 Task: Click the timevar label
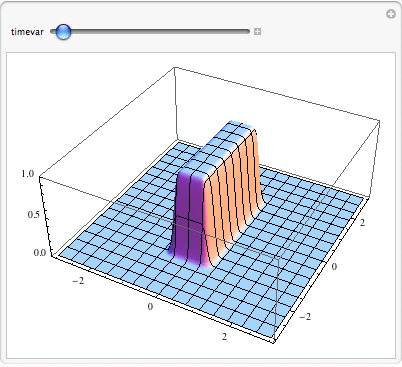27,32
